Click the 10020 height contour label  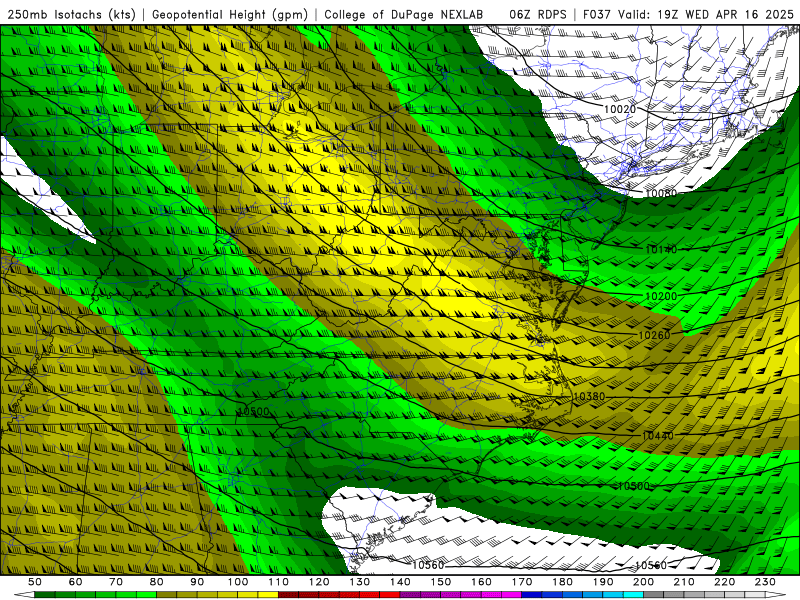point(620,109)
